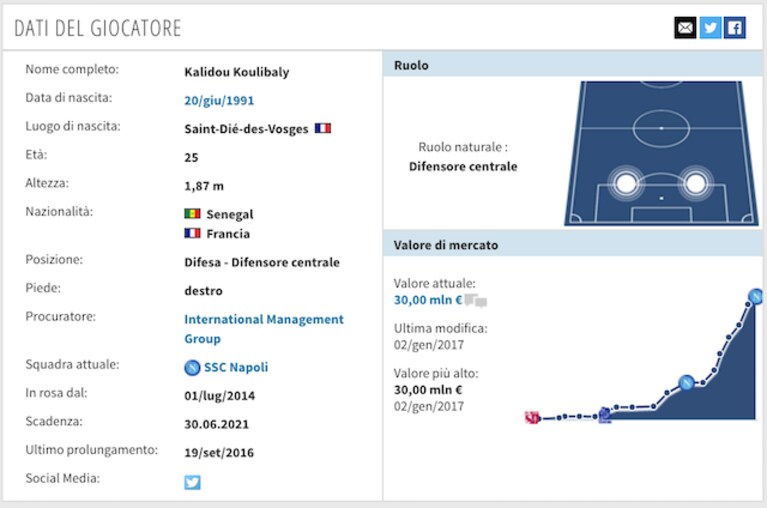Viewport: 767px width, 508px height.
Task: Open International Management Group agent link
Action: pyautogui.click(x=264, y=329)
